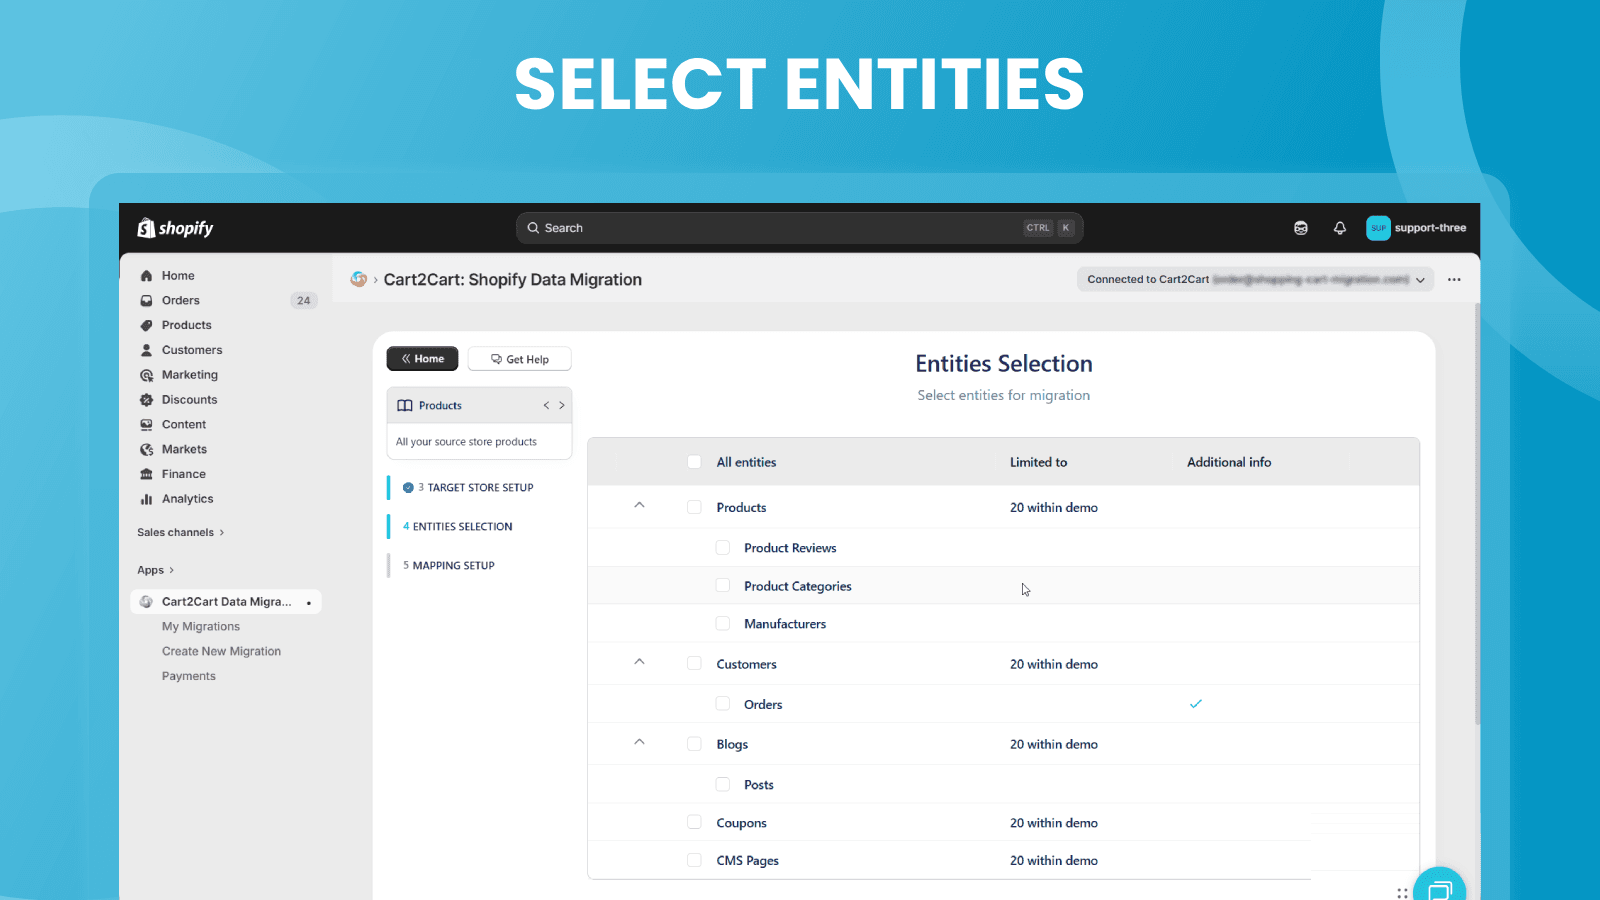The image size is (1600, 900).
Task: Check the Products checkbox
Action: click(694, 507)
